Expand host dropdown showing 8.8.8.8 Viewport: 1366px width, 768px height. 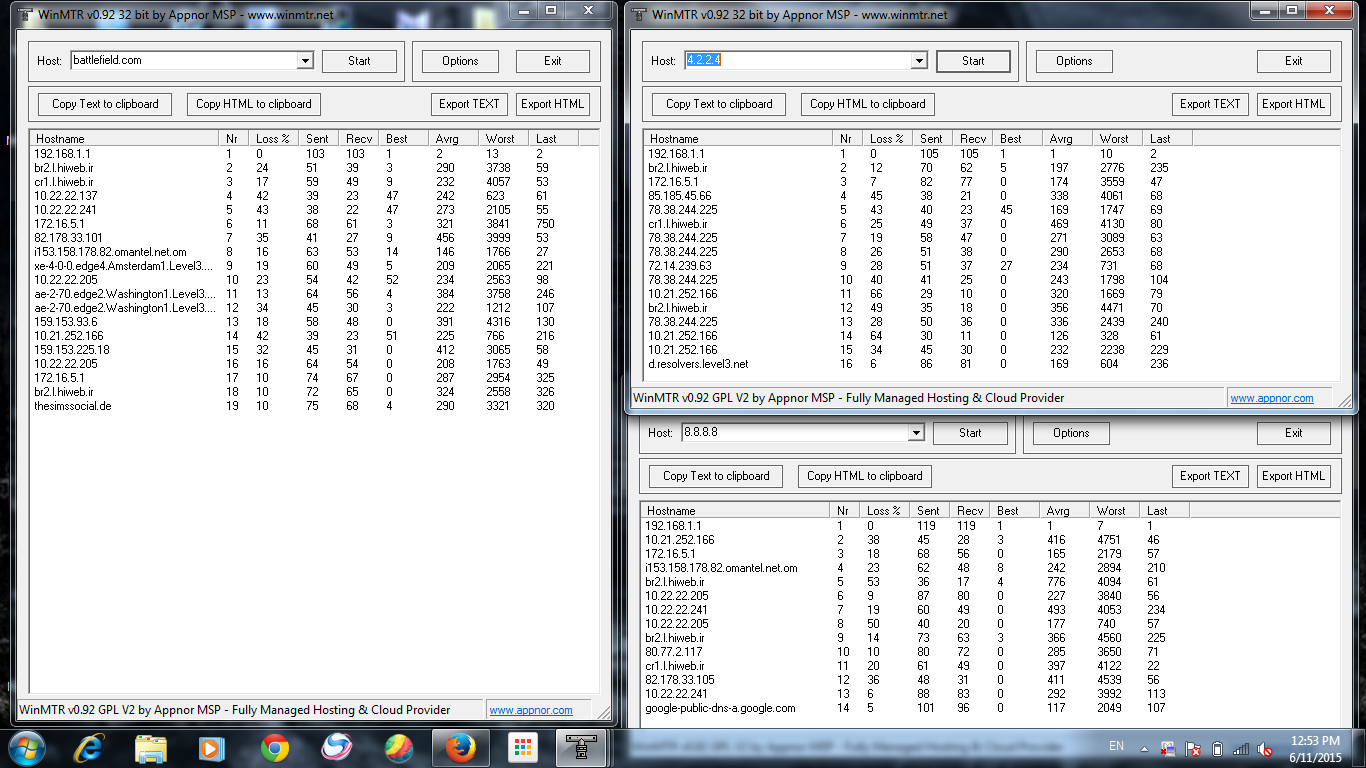coord(915,433)
